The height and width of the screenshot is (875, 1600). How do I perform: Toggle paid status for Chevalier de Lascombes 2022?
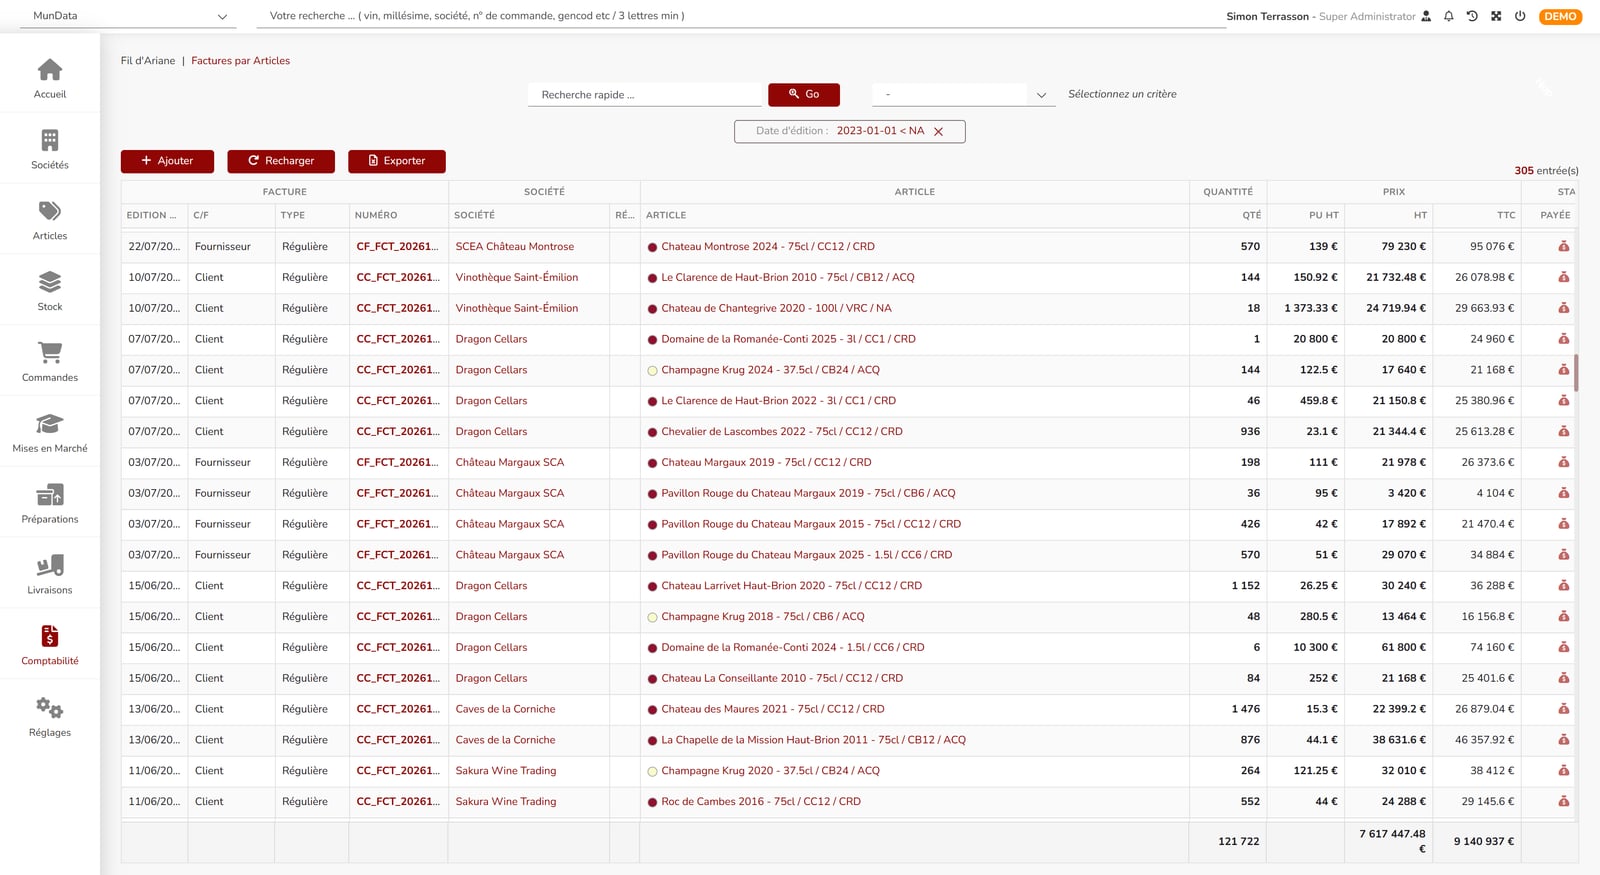(x=1564, y=431)
